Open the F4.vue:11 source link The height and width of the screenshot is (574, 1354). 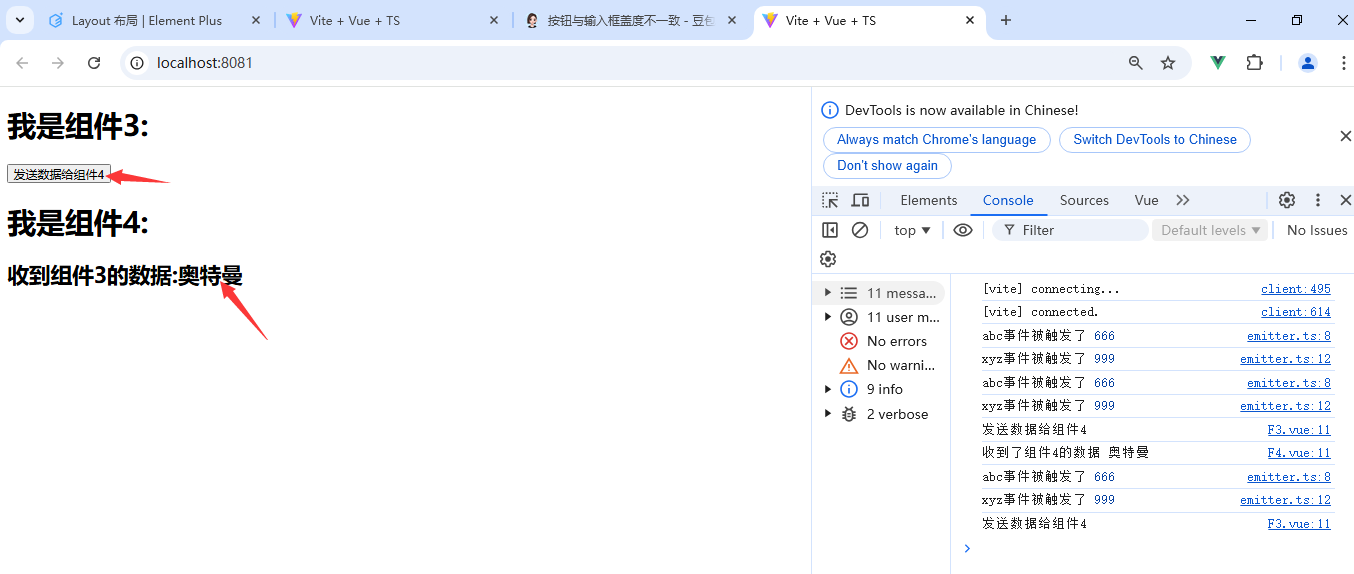tap(1299, 453)
